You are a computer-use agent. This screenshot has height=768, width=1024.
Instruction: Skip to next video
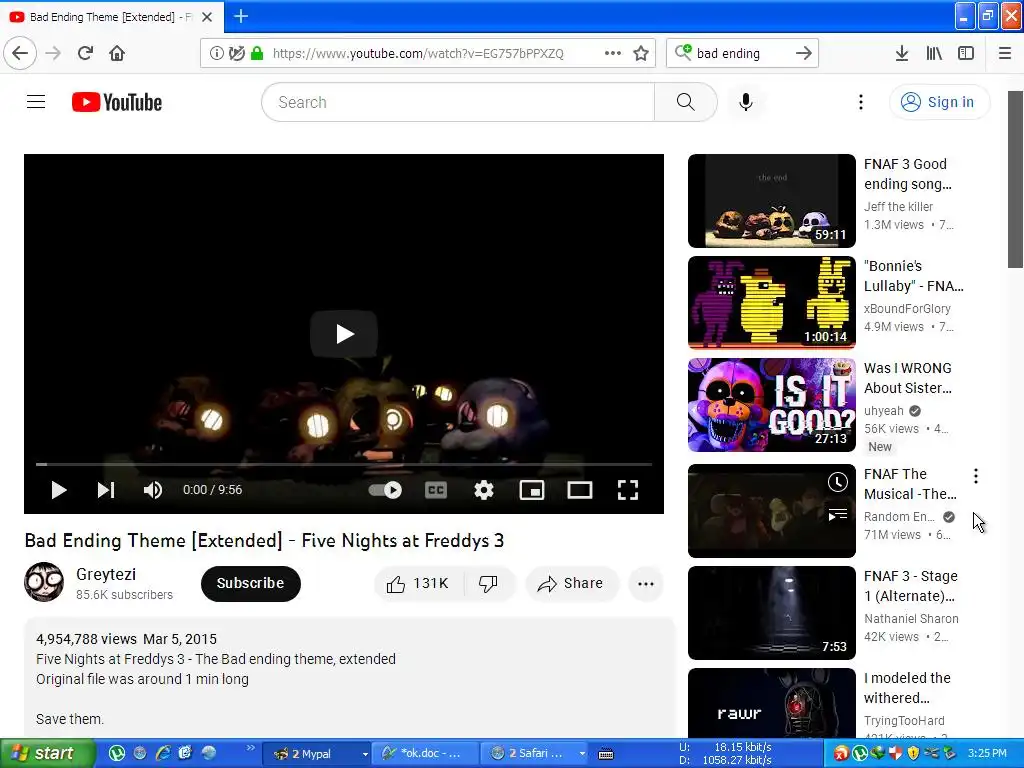coord(106,490)
